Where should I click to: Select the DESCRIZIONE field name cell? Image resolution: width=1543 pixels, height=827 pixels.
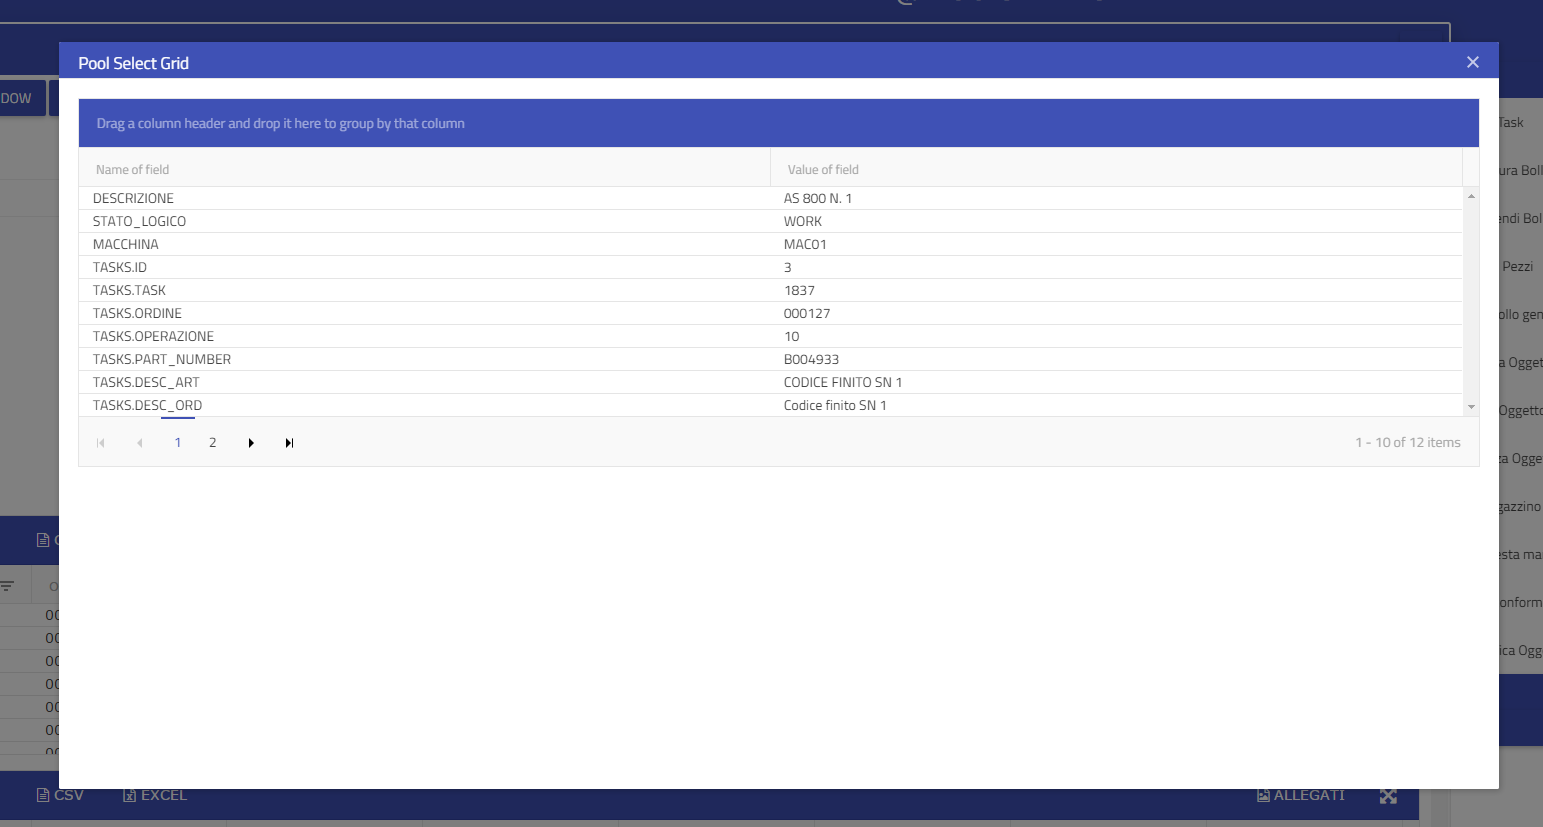click(425, 198)
